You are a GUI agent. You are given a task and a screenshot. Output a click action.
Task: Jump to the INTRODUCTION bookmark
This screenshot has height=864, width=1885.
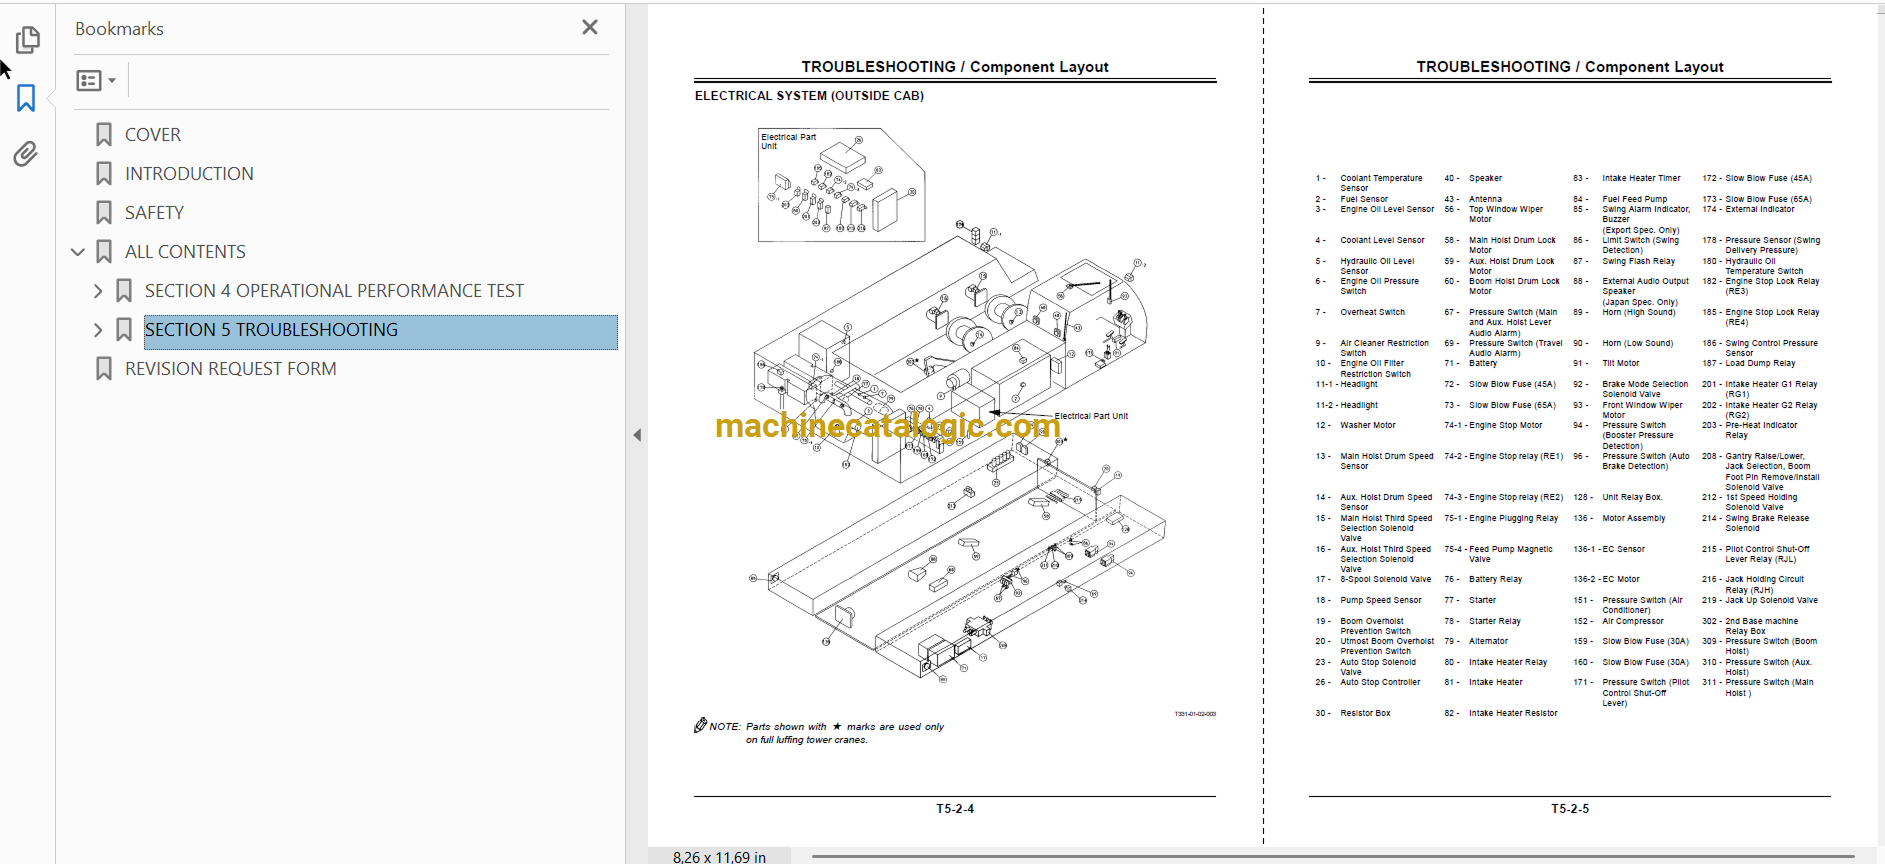pos(189,174)
